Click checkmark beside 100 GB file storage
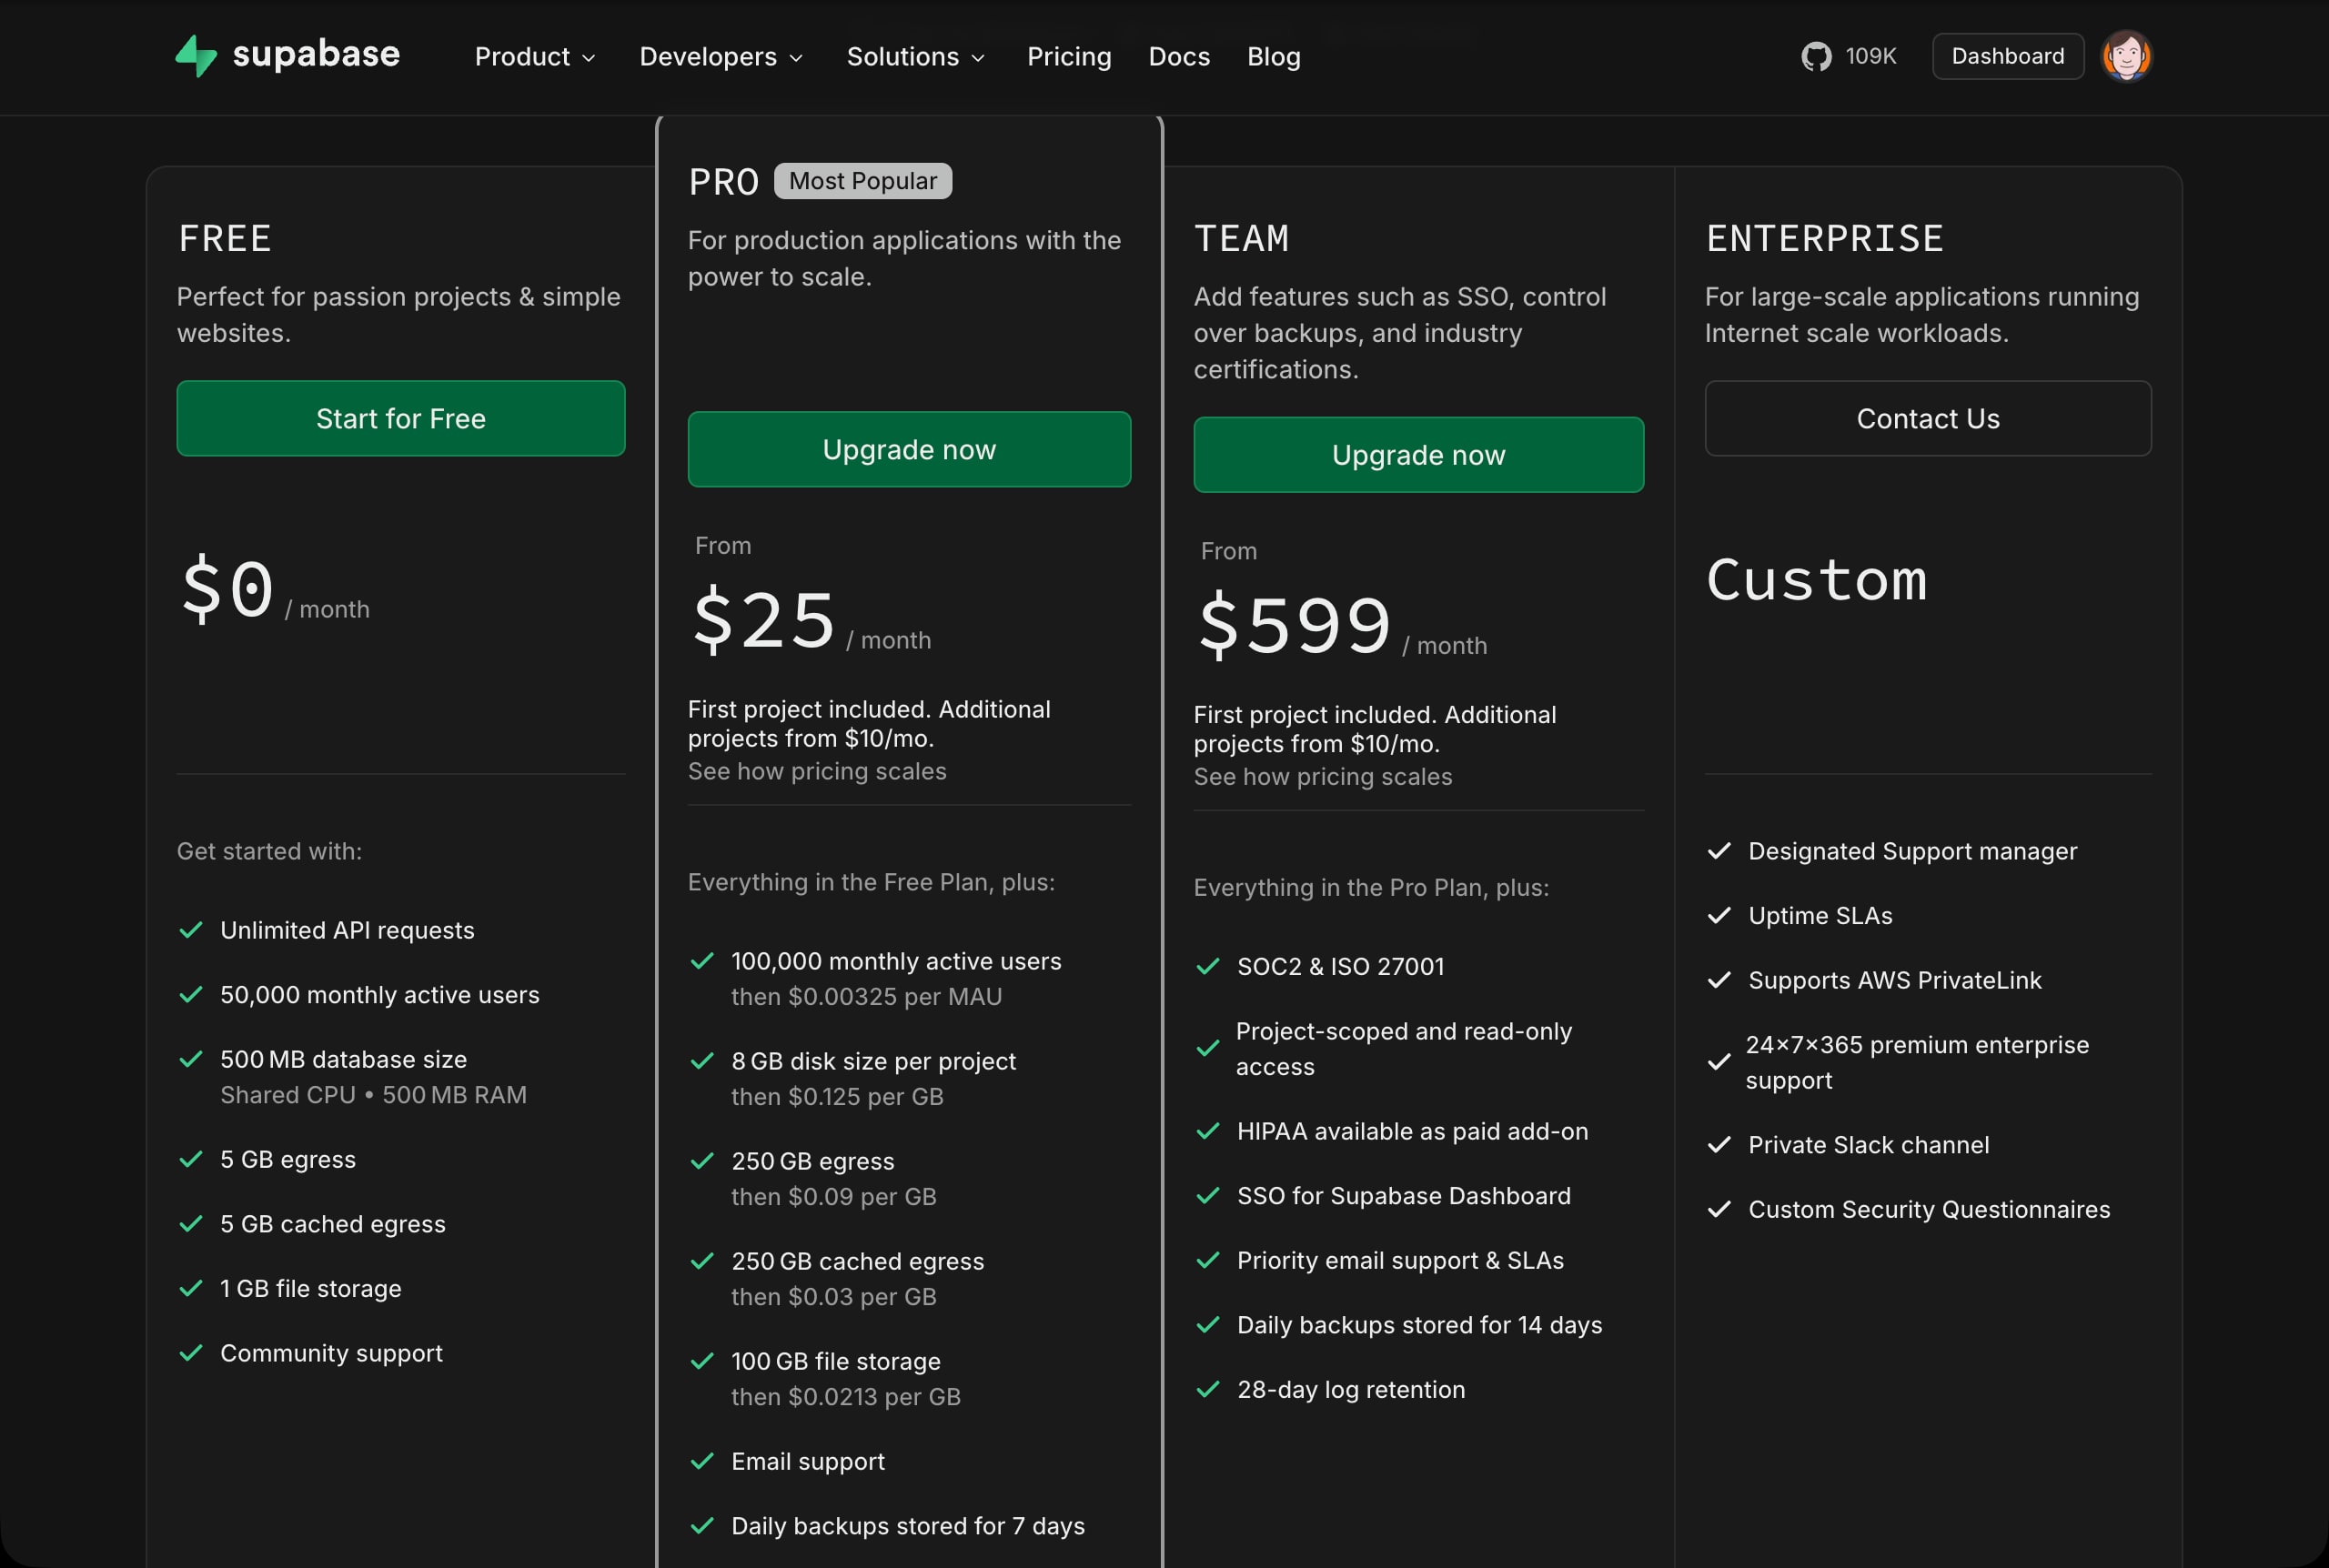Screen dimensions: 2329x1568 tap(702, 1361)
